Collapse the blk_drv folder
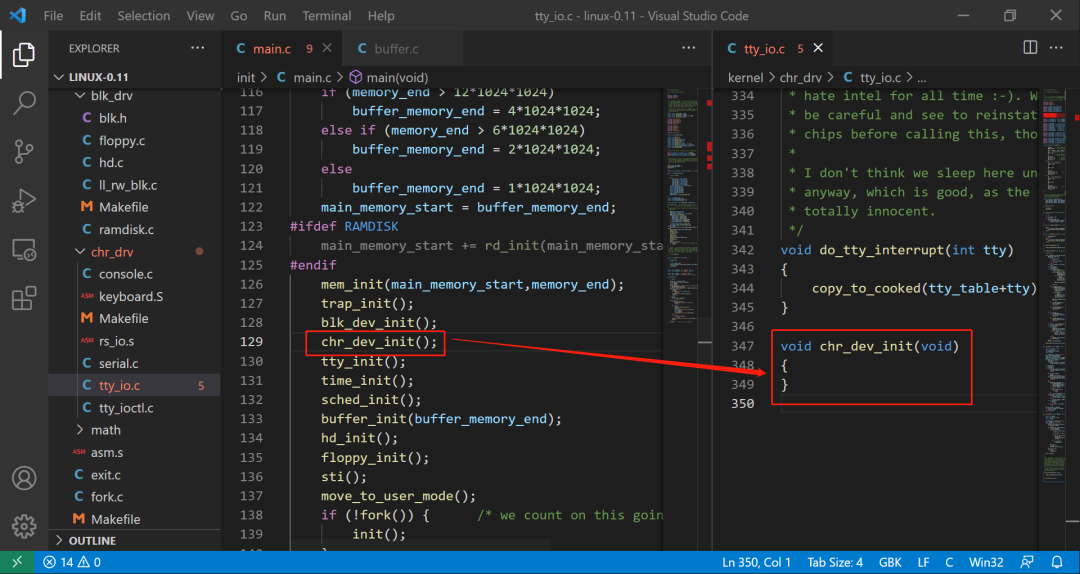 (134, 96)
